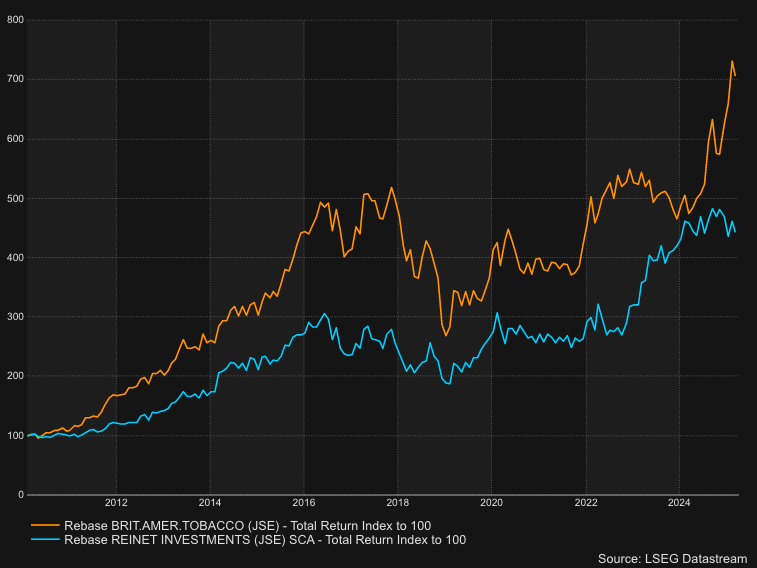The image size is (757, 568).
Task: Click the blue REINET INVESTMENTS legend line swatch
Action: 45,539
